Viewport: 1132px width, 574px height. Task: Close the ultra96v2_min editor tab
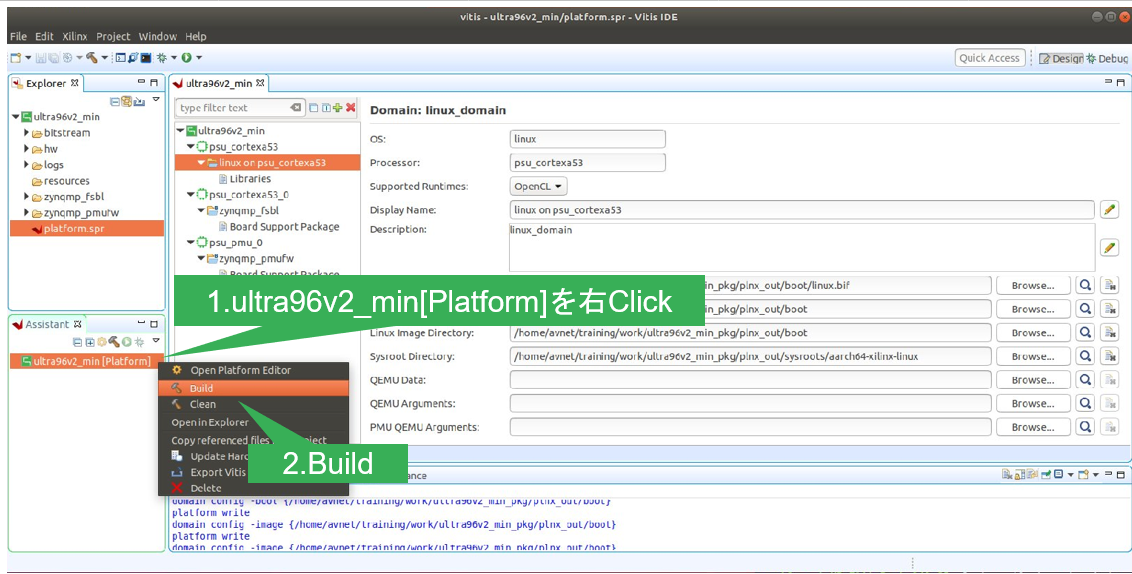261,83
